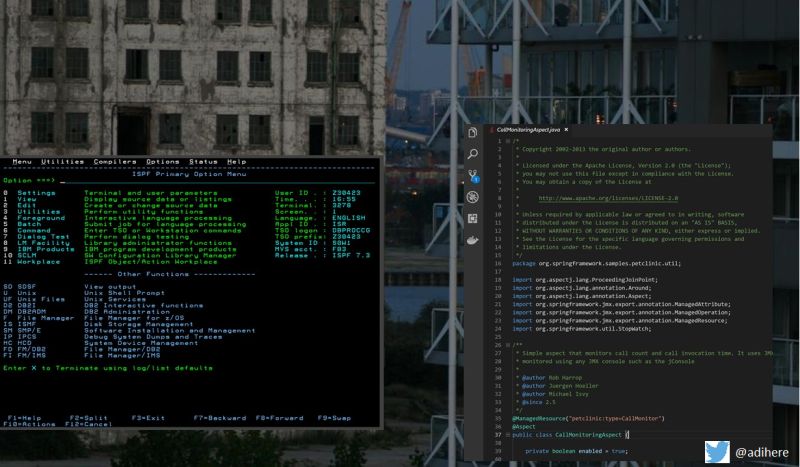800x467 pixels.
Task: Select the F File Manager function
Action: tap(39, 318)
